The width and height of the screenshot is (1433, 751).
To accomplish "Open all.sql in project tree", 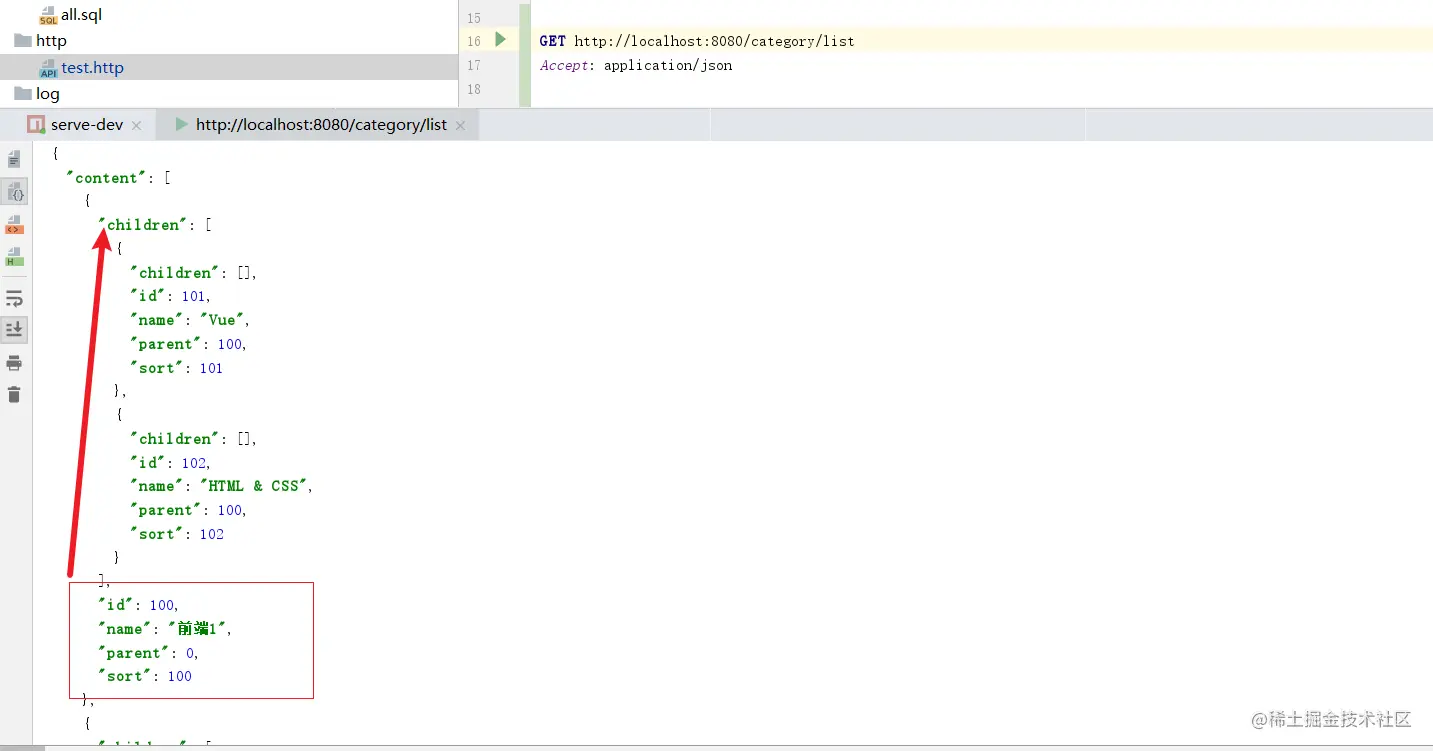I will coord(81,15).
